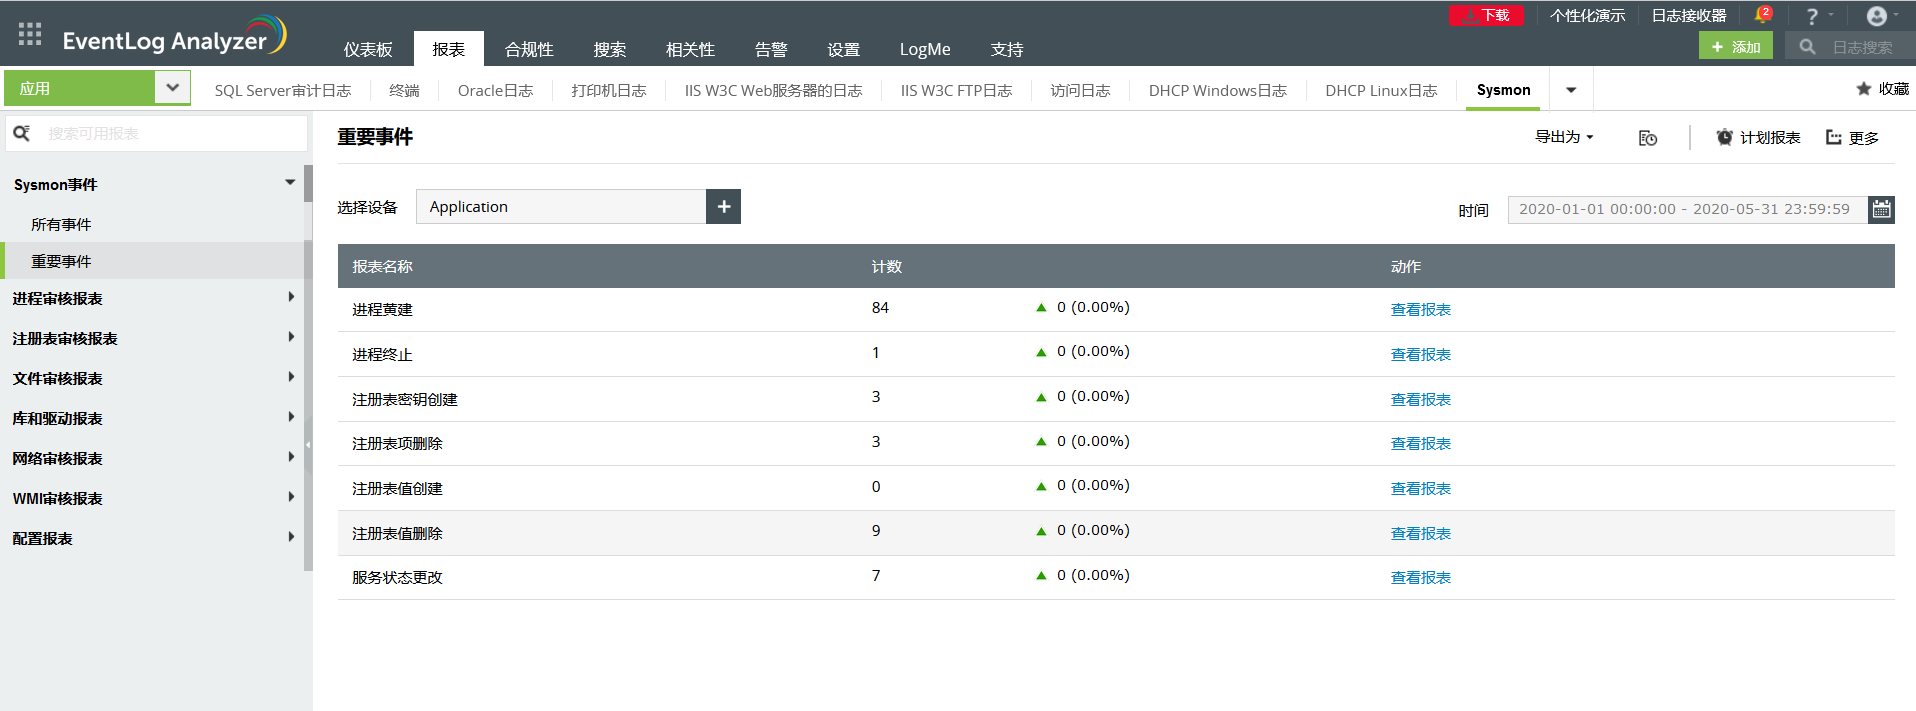Expand the 网络审核报表 section
Image resolution: width=1916 pixels, height=711 pixels.
point(291,457)
